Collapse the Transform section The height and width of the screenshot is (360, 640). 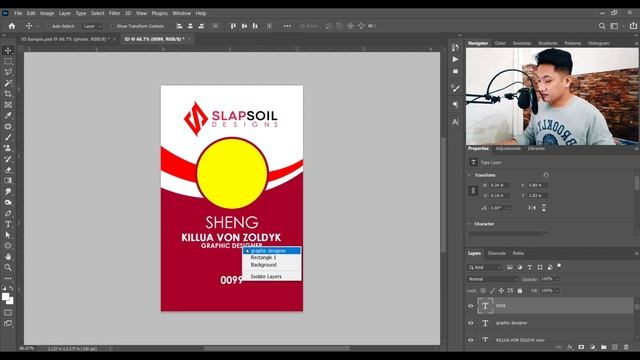coord(469,175)
